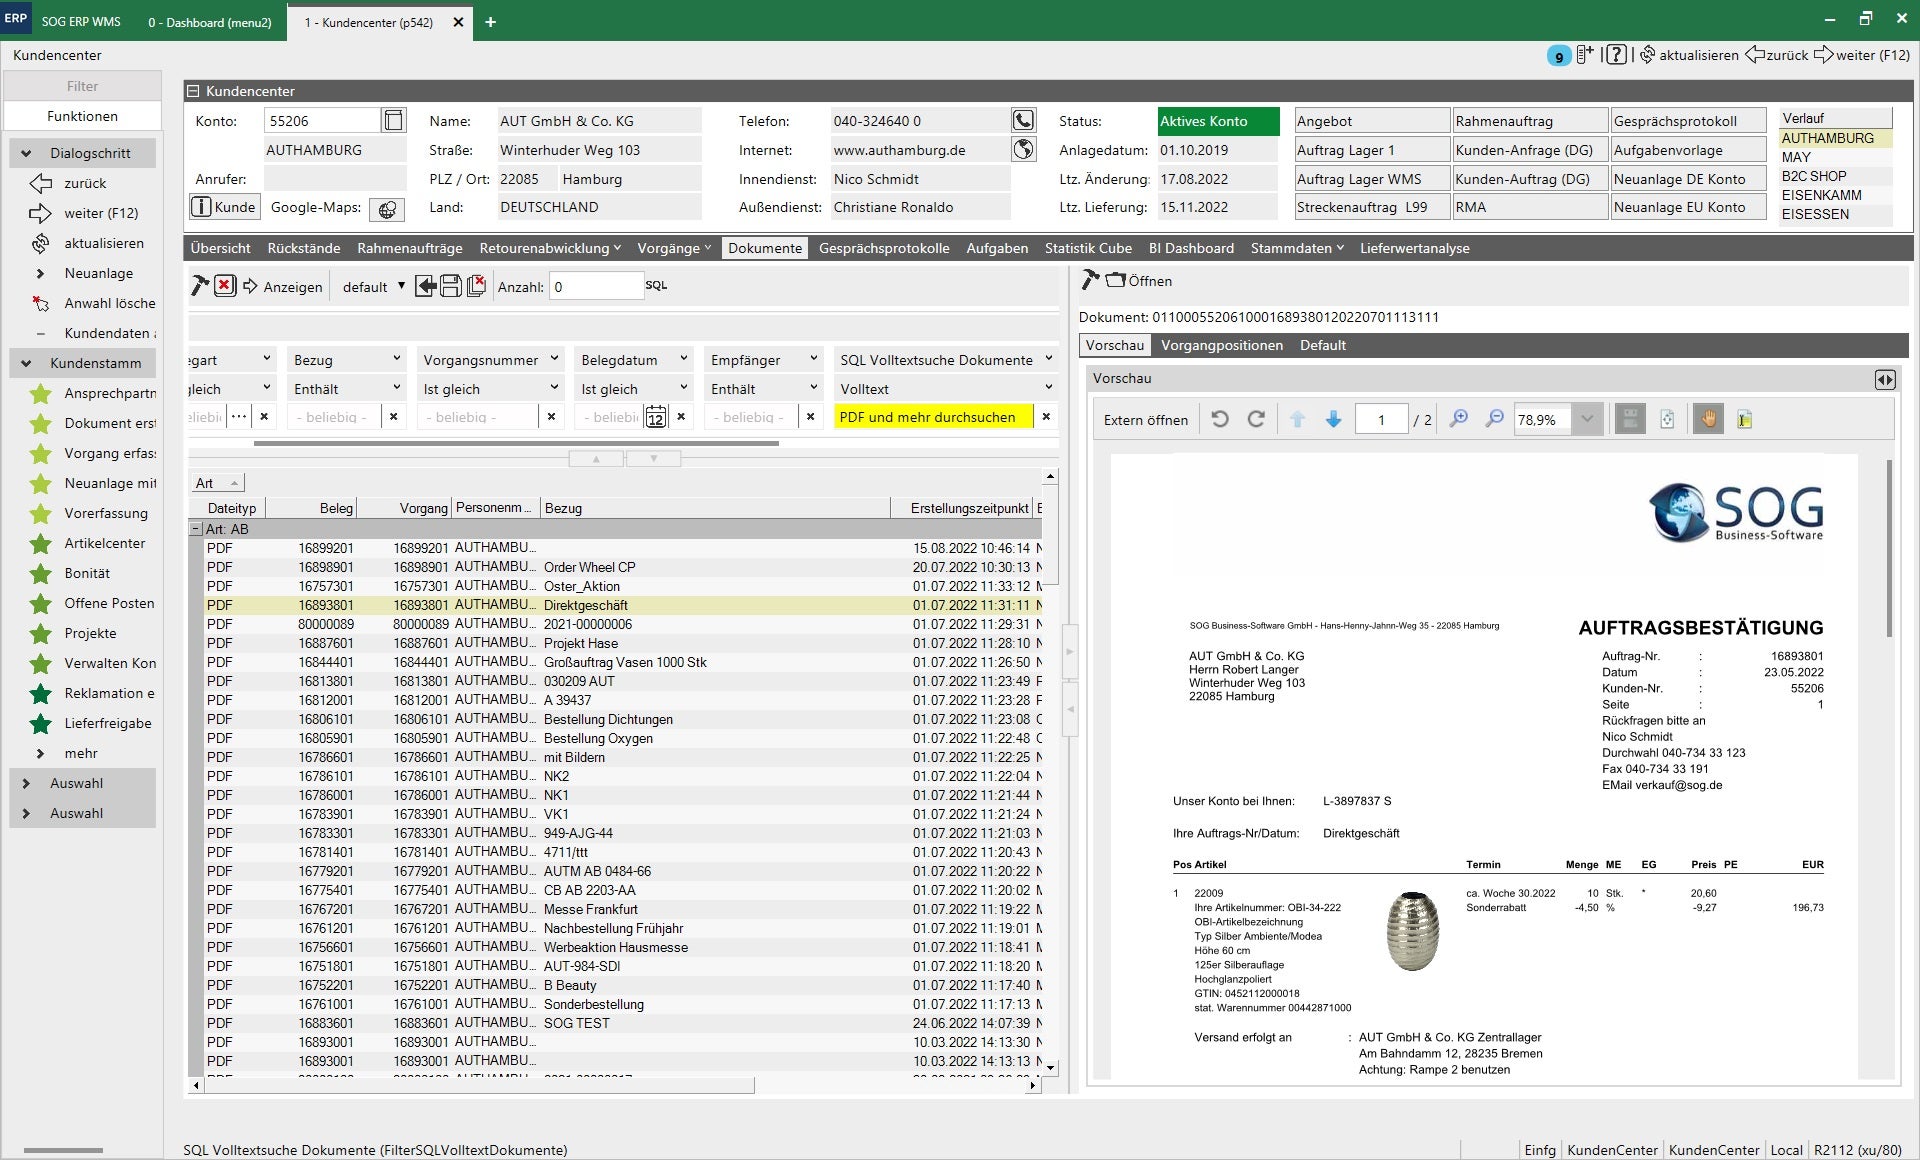This screenshot has width=1920, height=1160.
Task: Click the Google-Maps globe icon
Action: 387,209
